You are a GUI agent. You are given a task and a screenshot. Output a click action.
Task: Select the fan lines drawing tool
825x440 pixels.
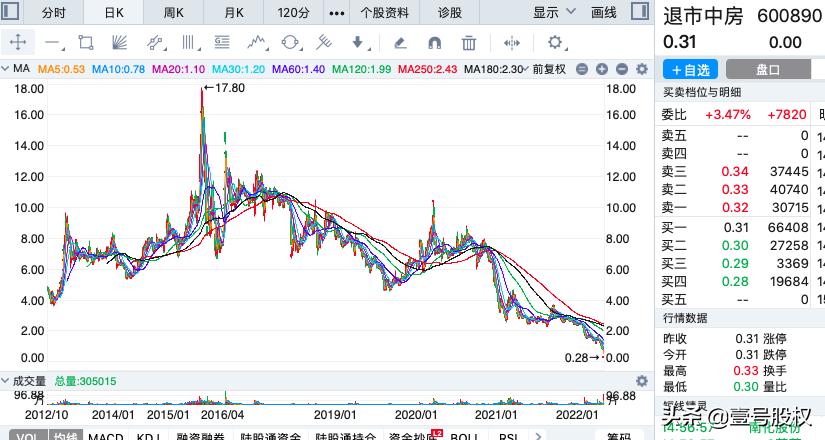pos(119,42)
